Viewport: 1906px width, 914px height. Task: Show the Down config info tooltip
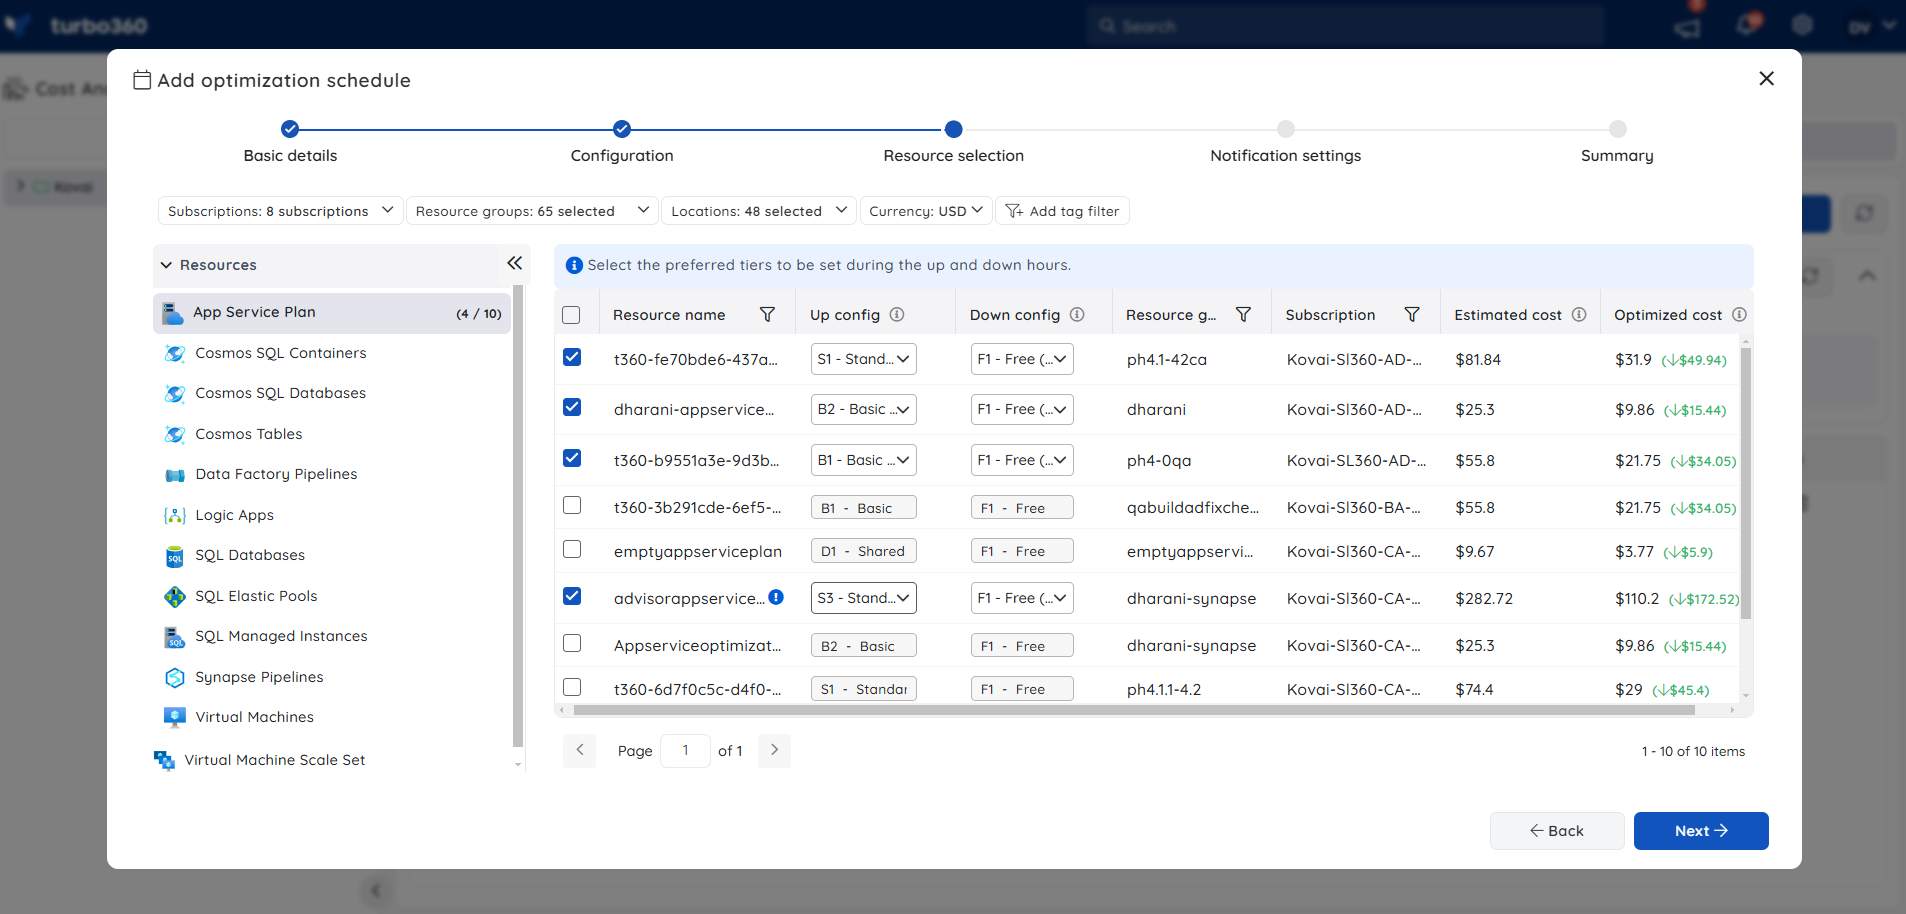[x=1077, y=314]
